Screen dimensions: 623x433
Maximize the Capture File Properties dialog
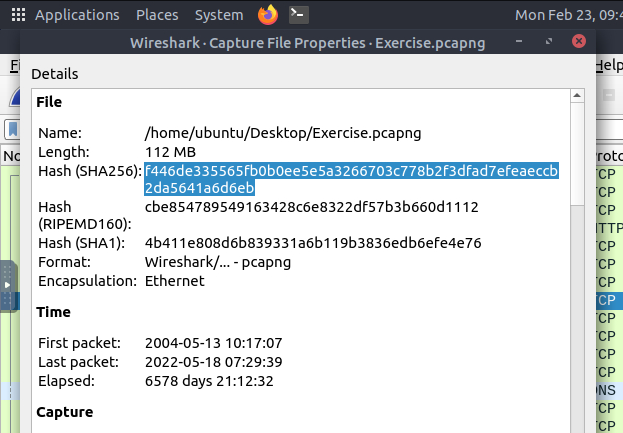(549, 41)
